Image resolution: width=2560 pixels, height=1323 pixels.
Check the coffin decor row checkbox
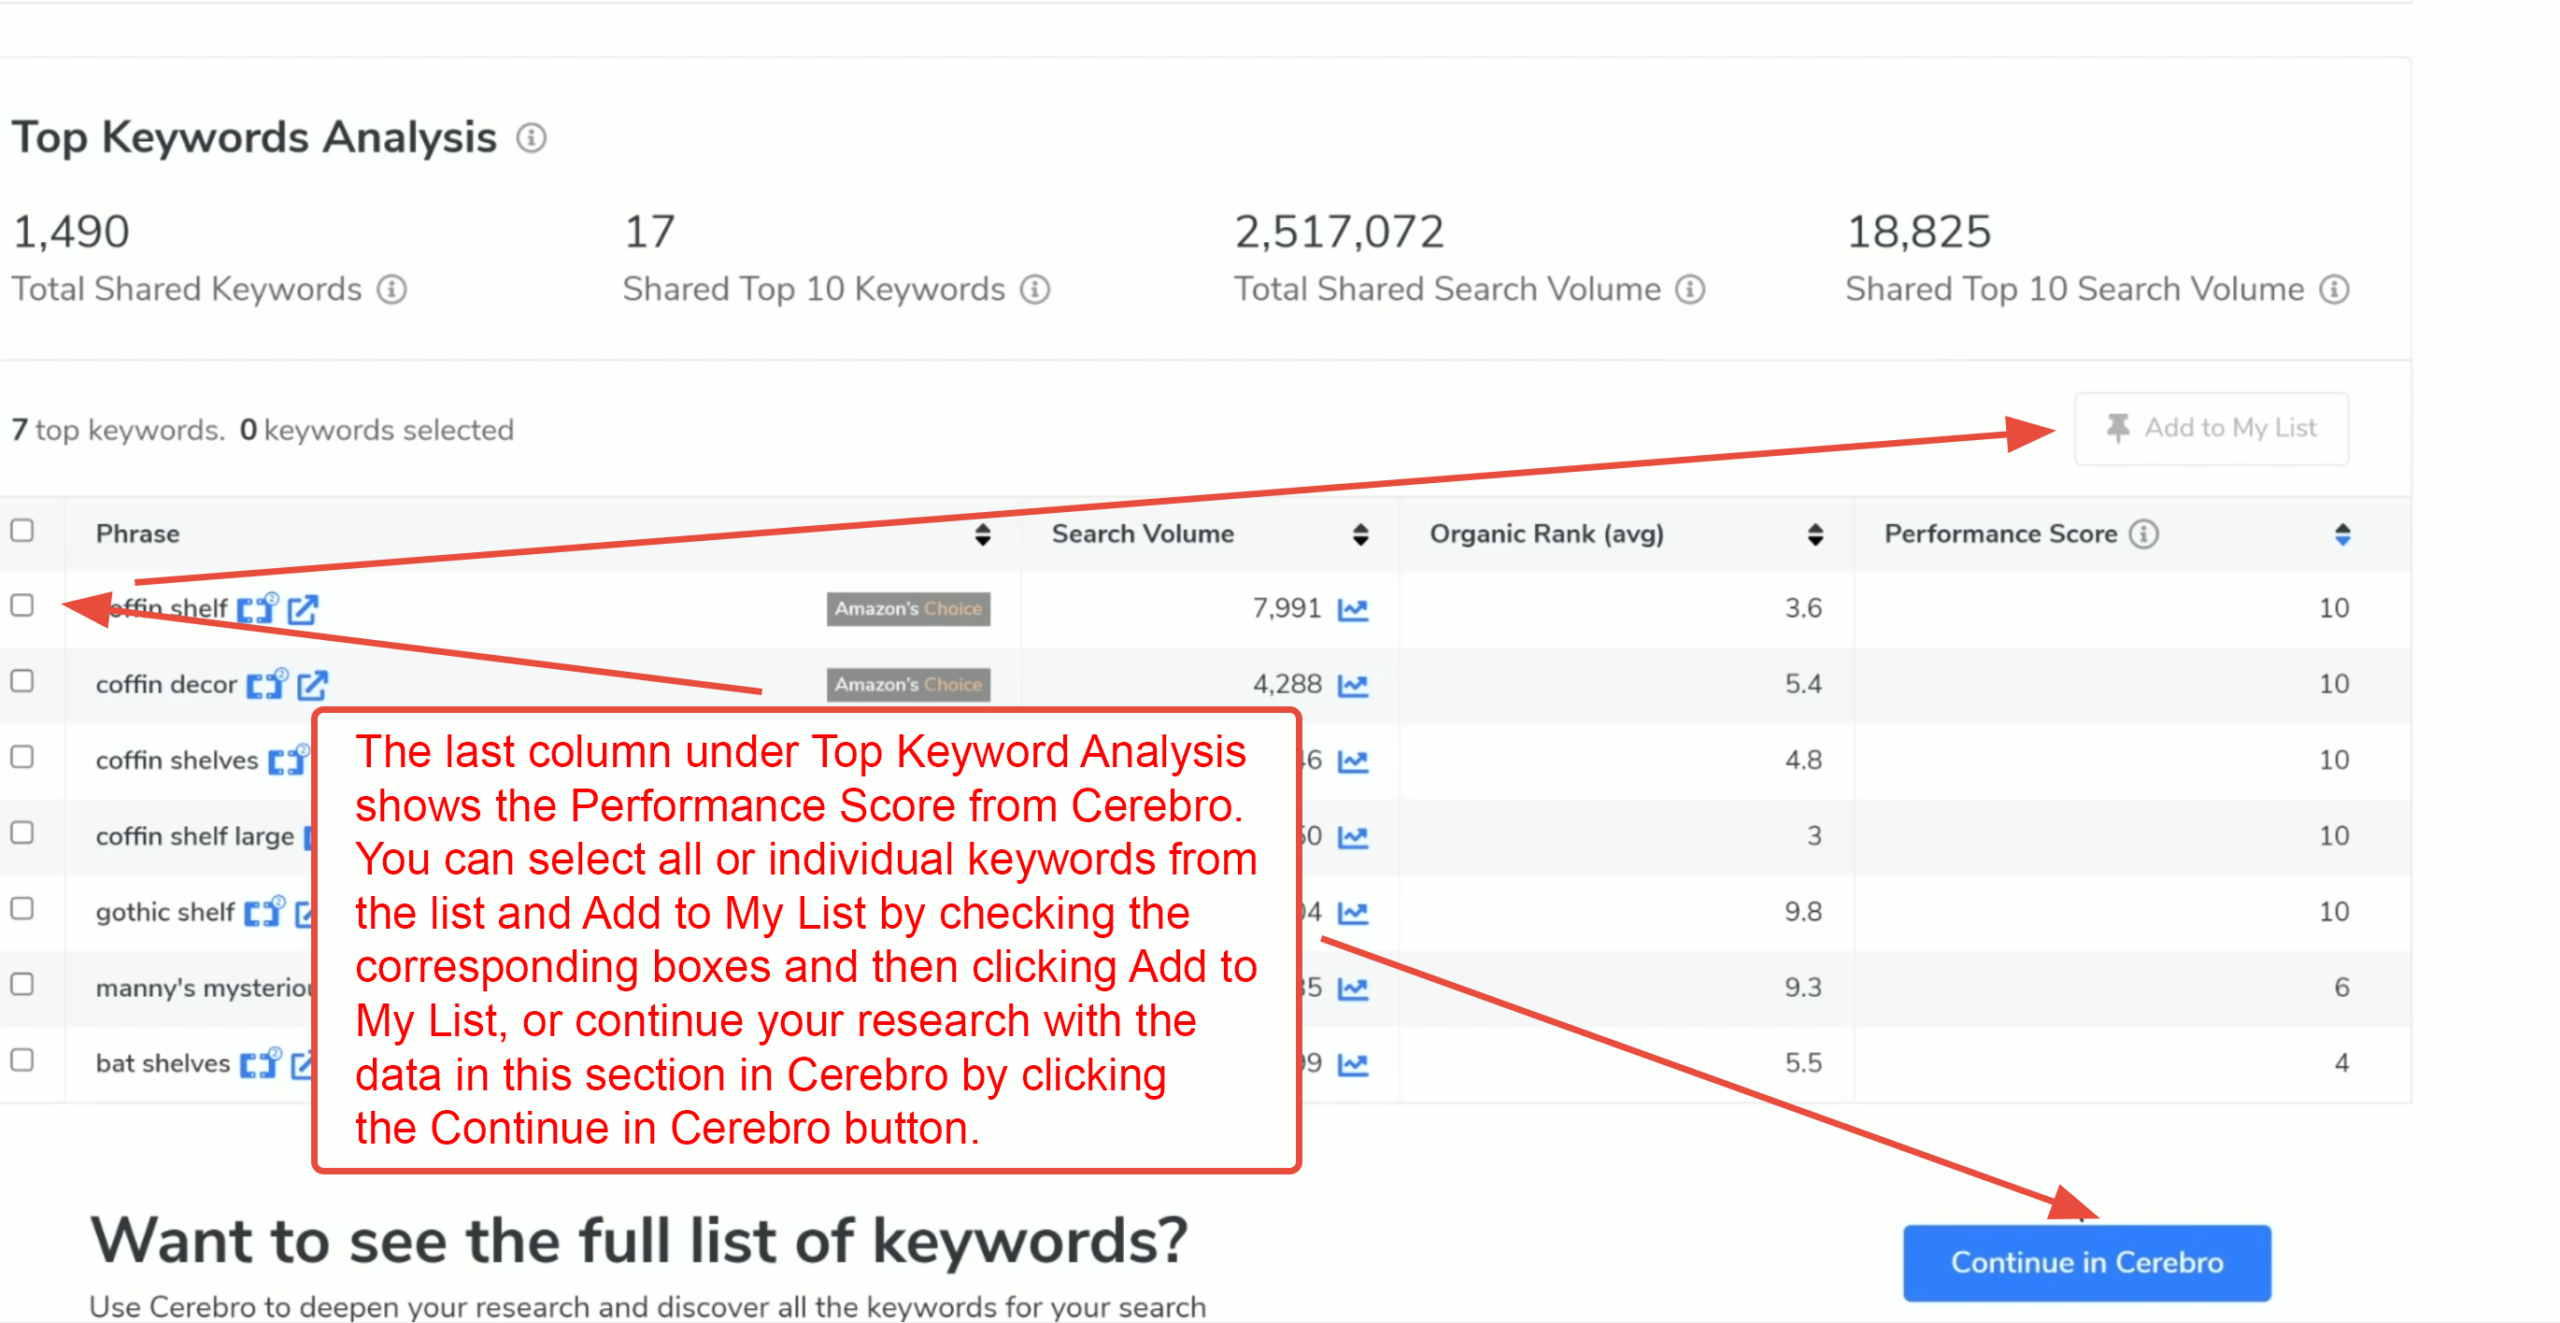pos(22,682)
